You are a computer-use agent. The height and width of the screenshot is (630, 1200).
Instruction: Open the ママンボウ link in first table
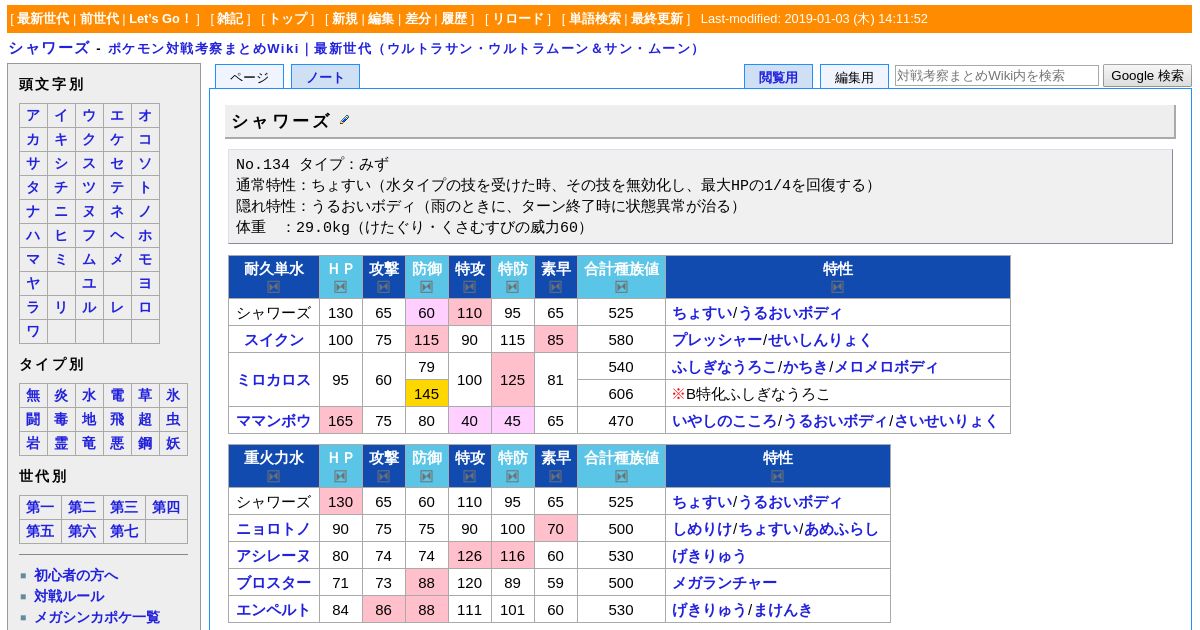pos(274,421)
